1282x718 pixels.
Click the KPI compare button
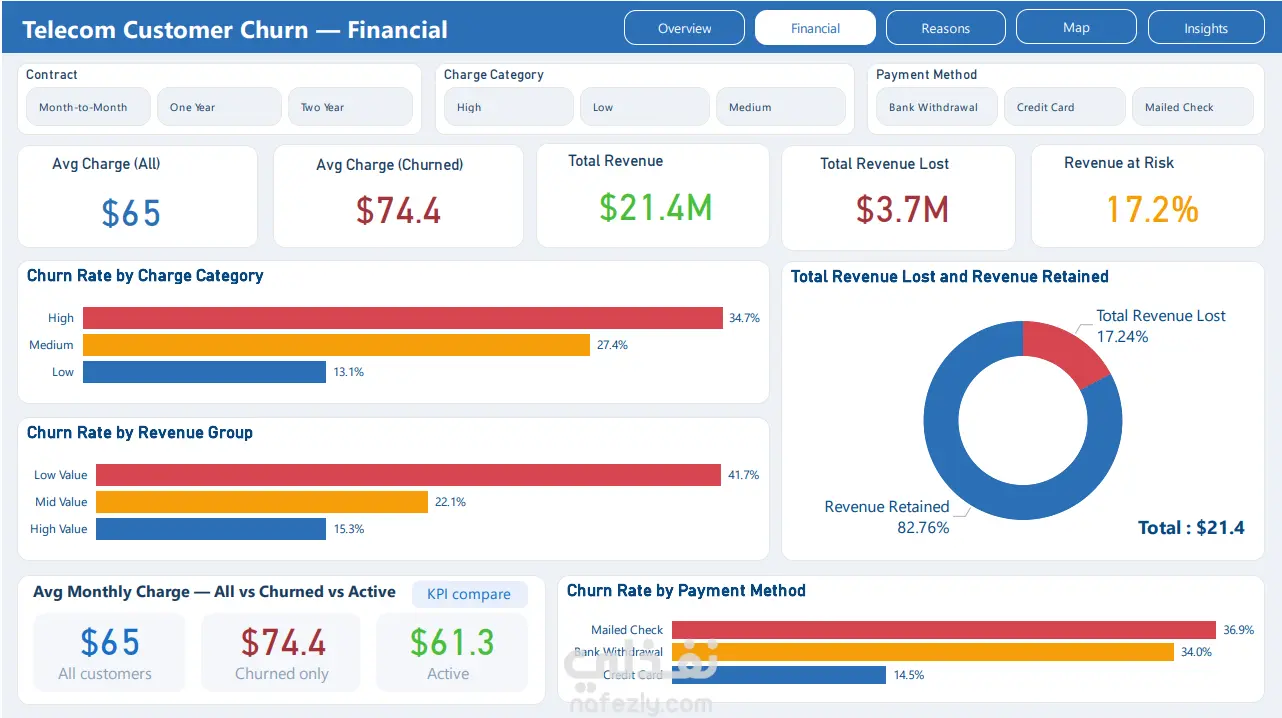tap(469, 594)
